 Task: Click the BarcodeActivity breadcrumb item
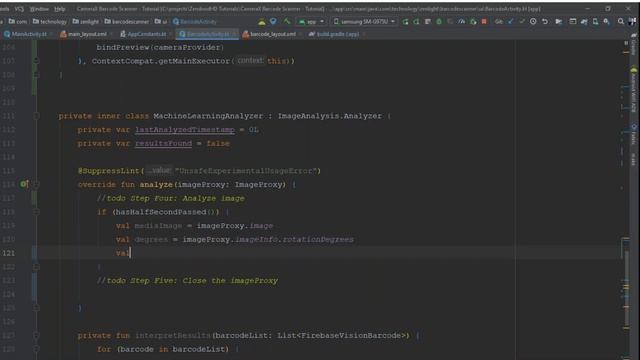click(195, 22)
